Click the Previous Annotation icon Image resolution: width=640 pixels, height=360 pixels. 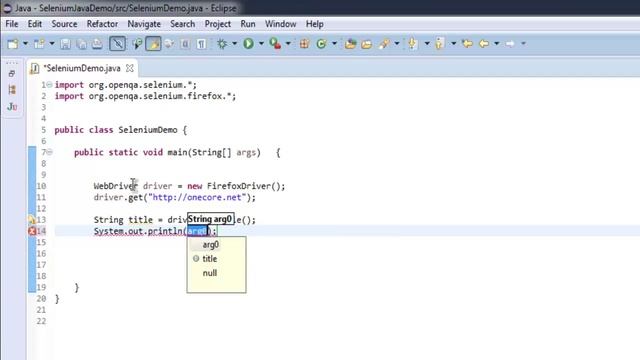(x=440, y=44)
